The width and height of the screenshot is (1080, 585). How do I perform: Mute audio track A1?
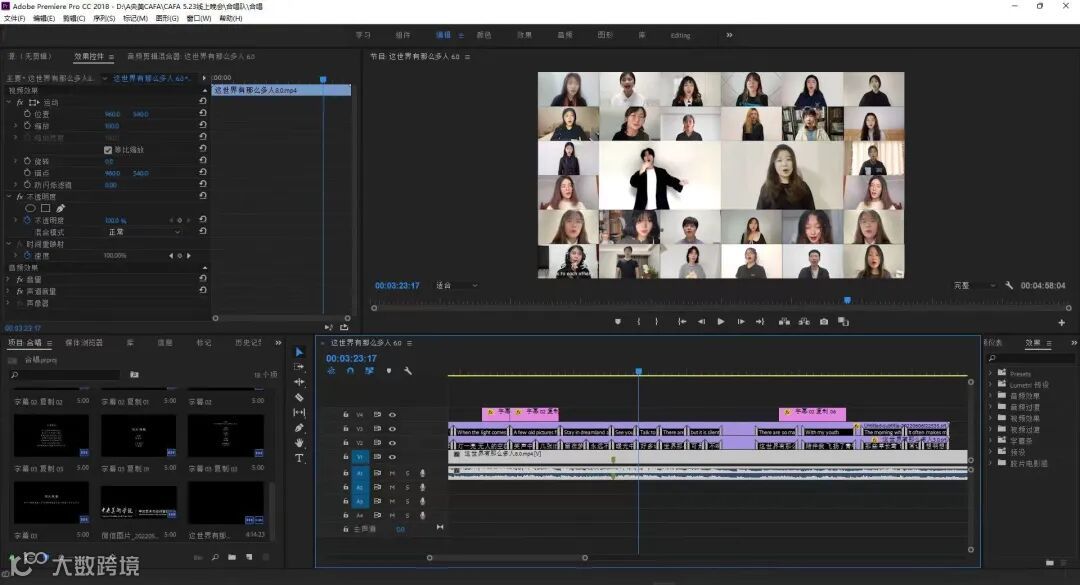(392, 473)
